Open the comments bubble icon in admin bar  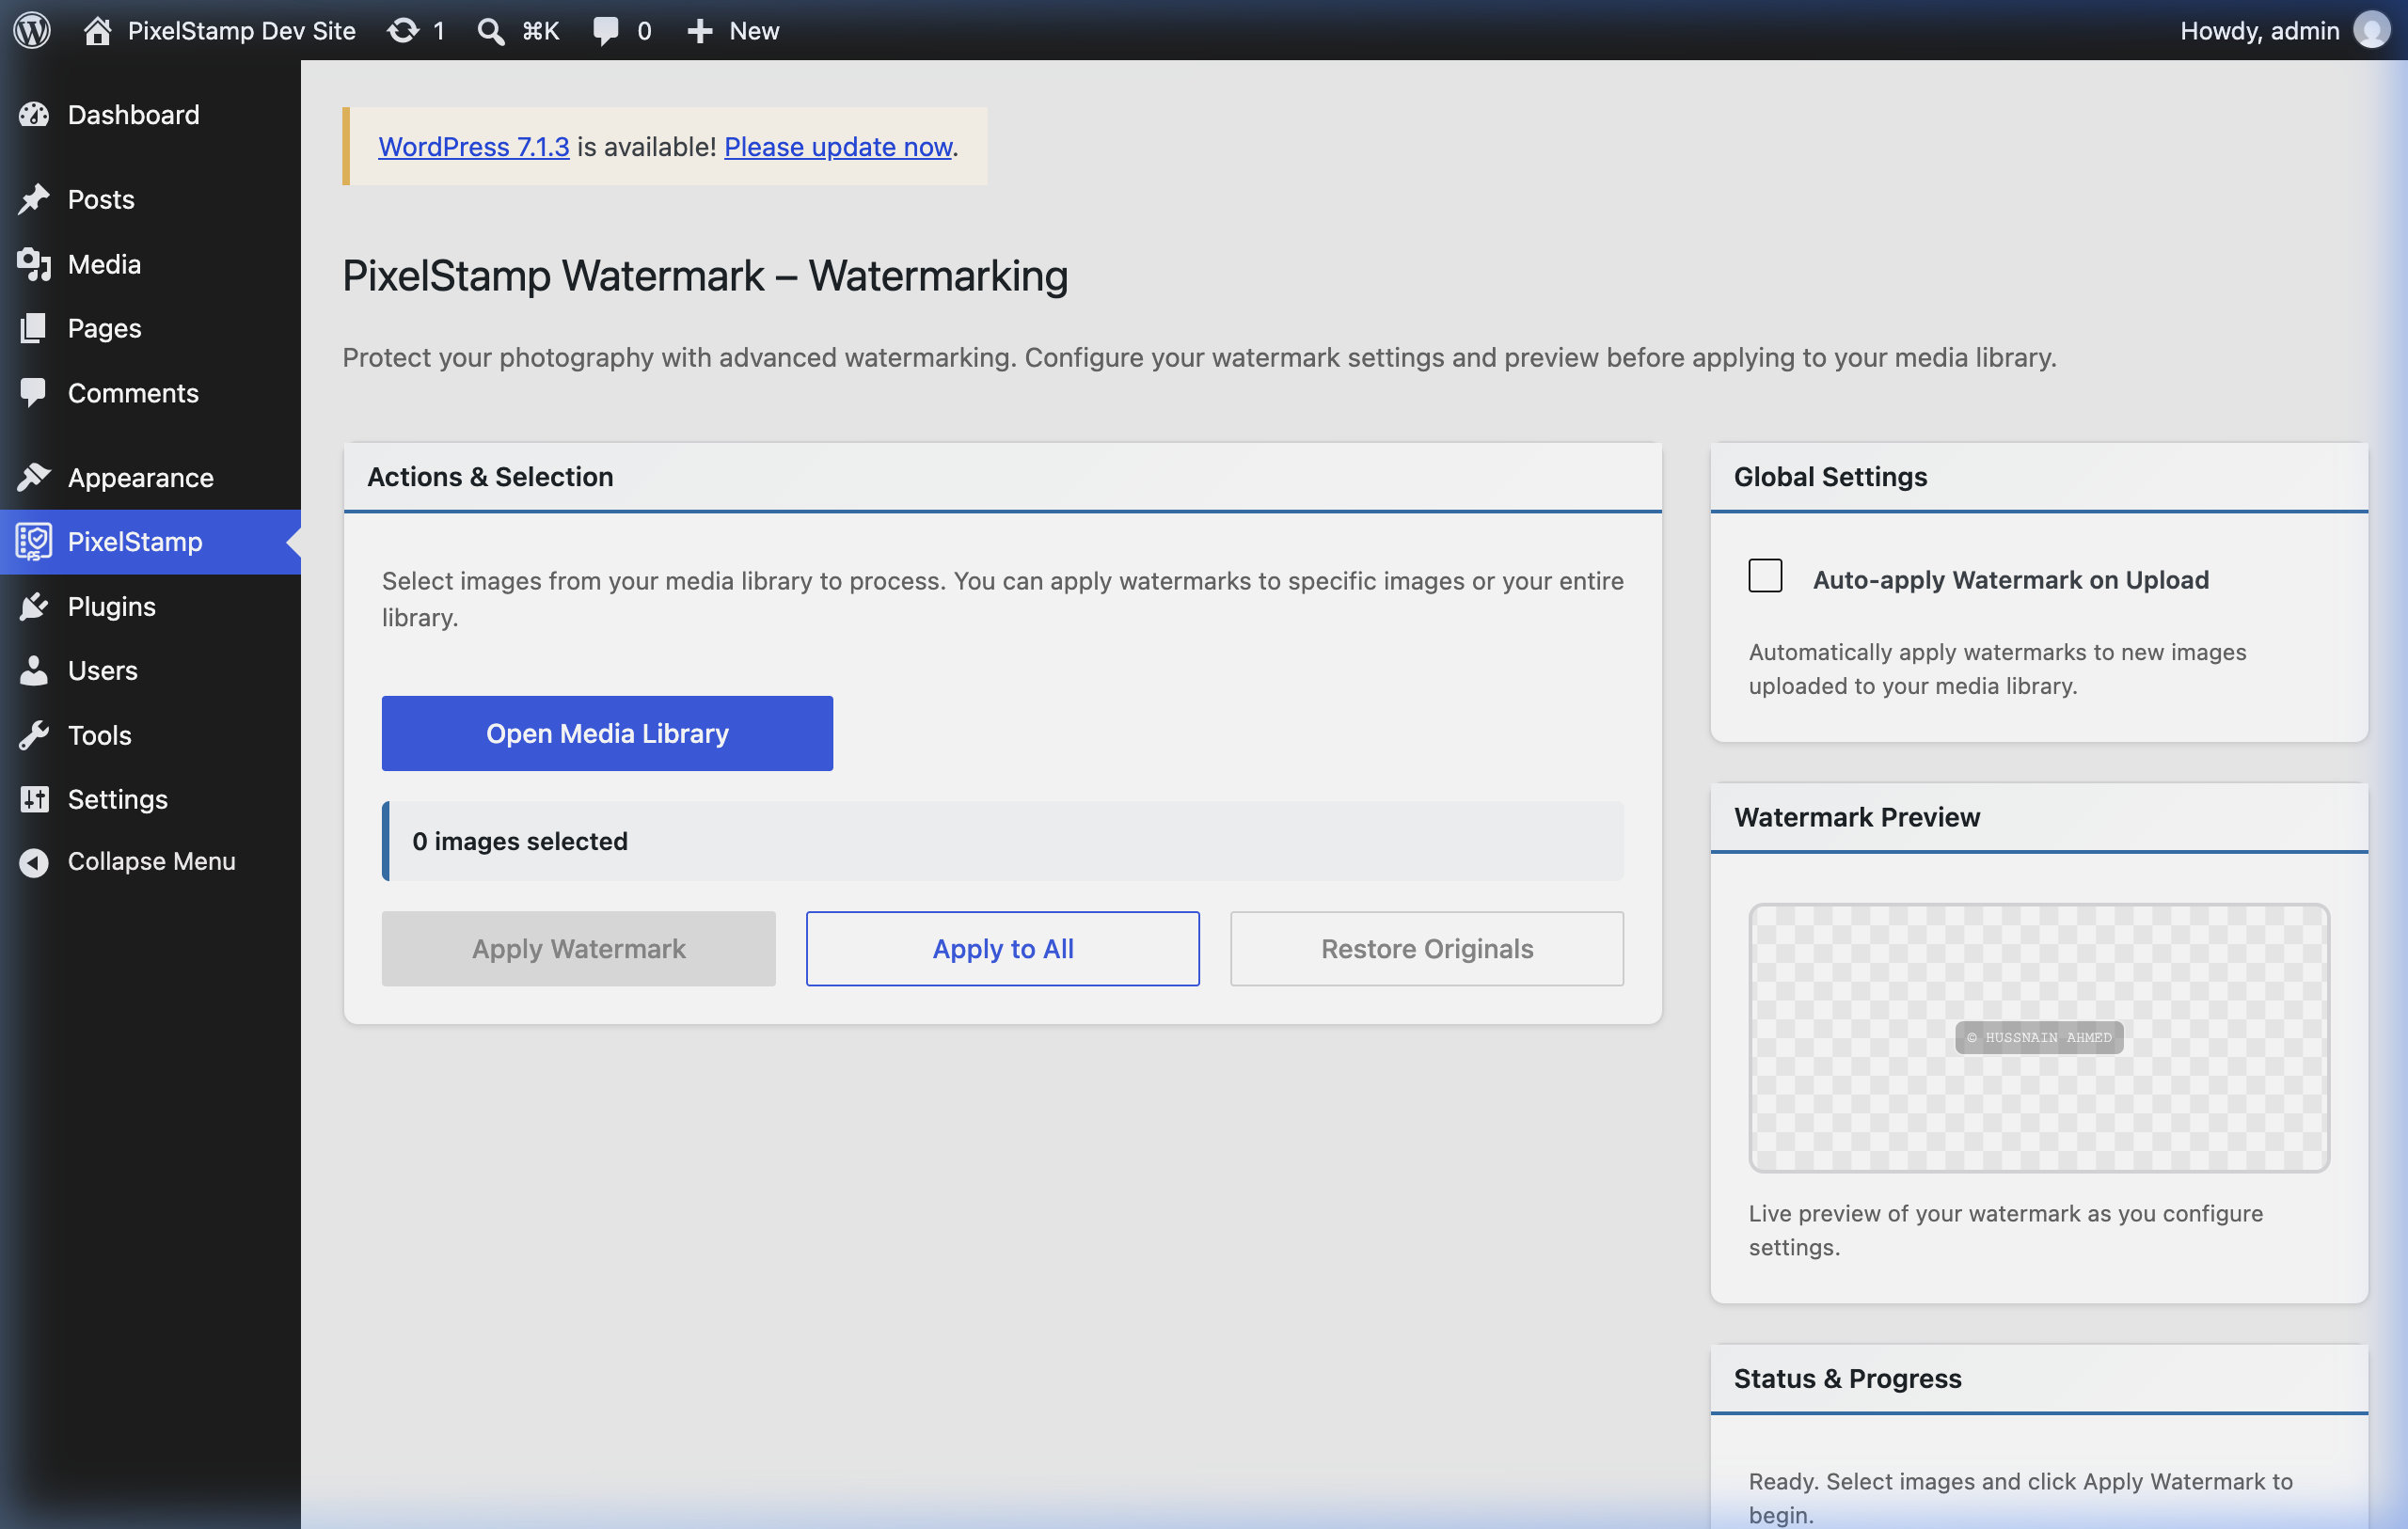pos(606,31)
